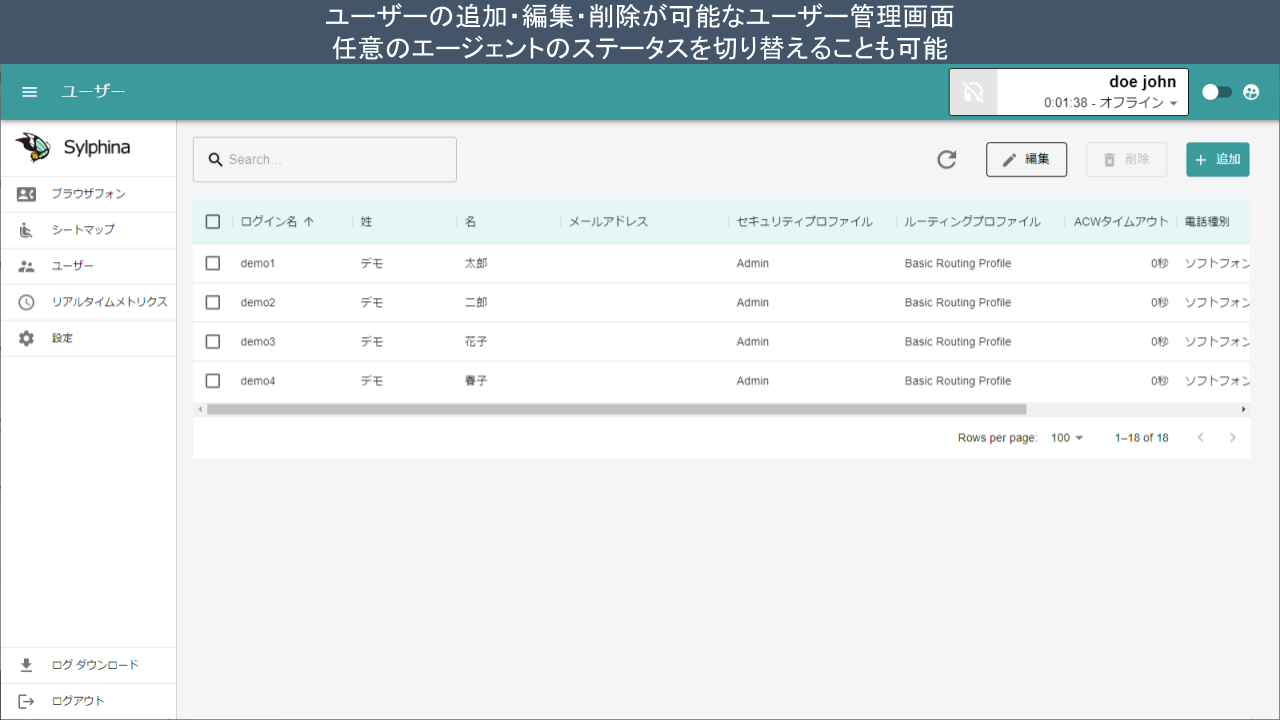Open the hamburger menu icon
The height and width of the screenshot is (720, 1280).
30,92
